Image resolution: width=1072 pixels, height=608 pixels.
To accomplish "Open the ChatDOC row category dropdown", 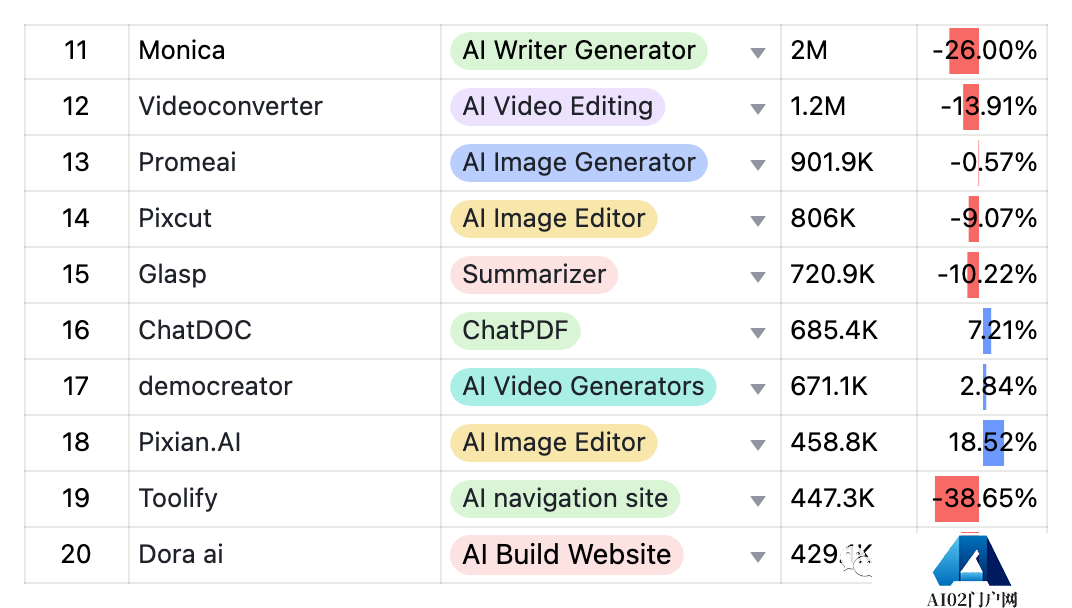I will (x=758, y=333).
